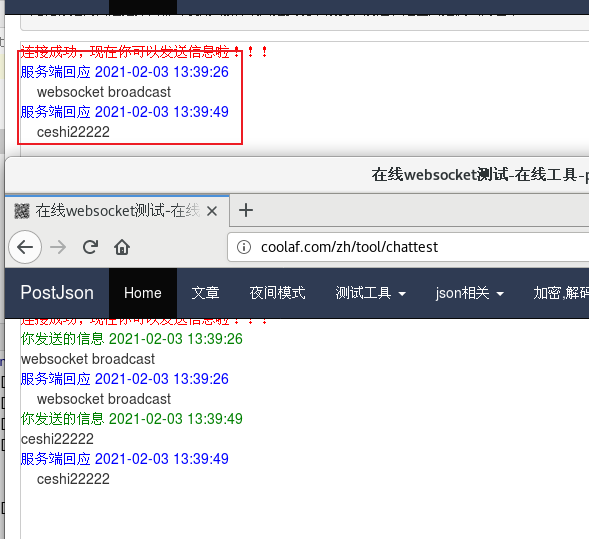Open a new tab with the plus button
The width and height of the screenshot is (589, 539).
pyautogui.click(x=246, y=210)
